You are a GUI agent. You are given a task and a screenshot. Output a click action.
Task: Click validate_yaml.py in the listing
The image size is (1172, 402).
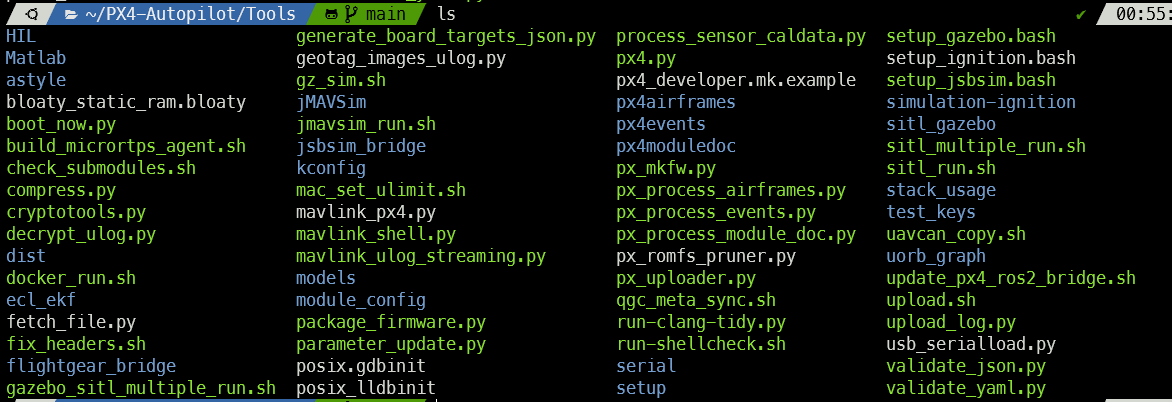[965, 389]
